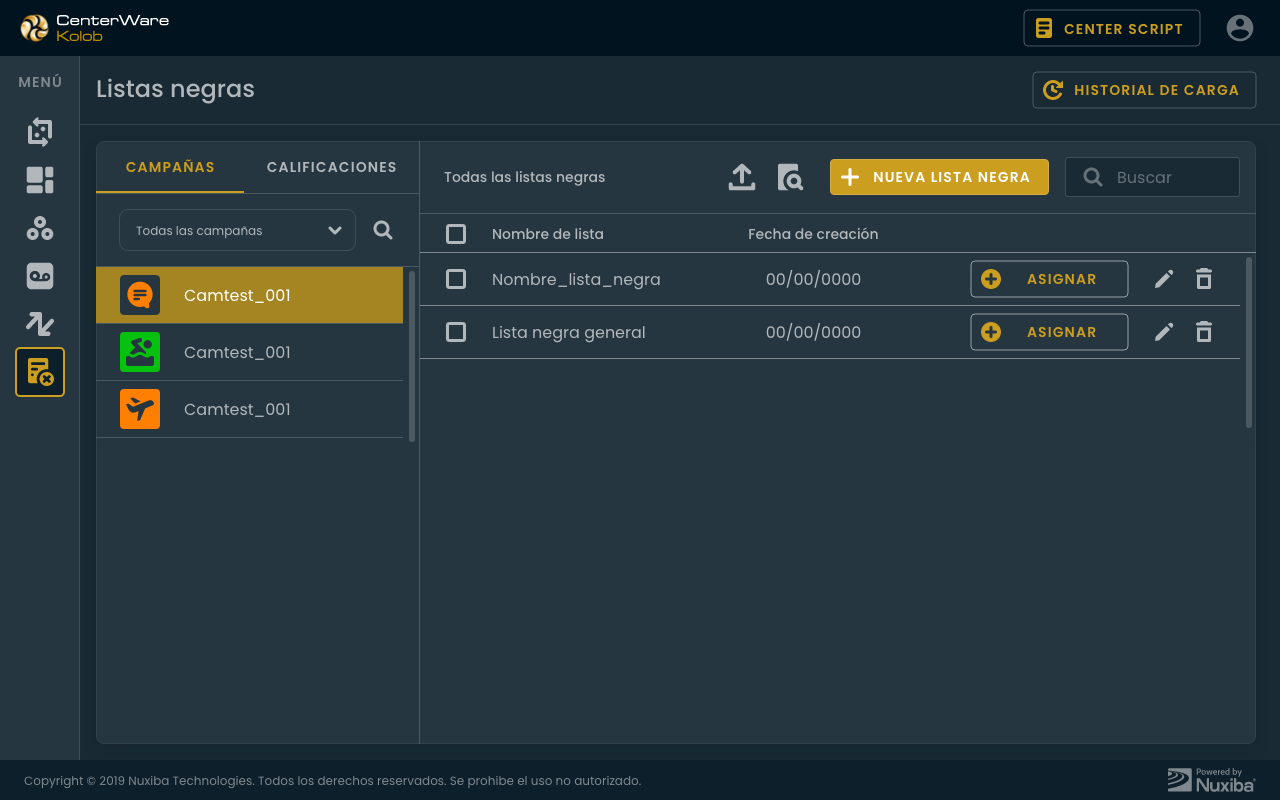Select Camtest_001 campaign with airplane icon

tap(249, 409)
